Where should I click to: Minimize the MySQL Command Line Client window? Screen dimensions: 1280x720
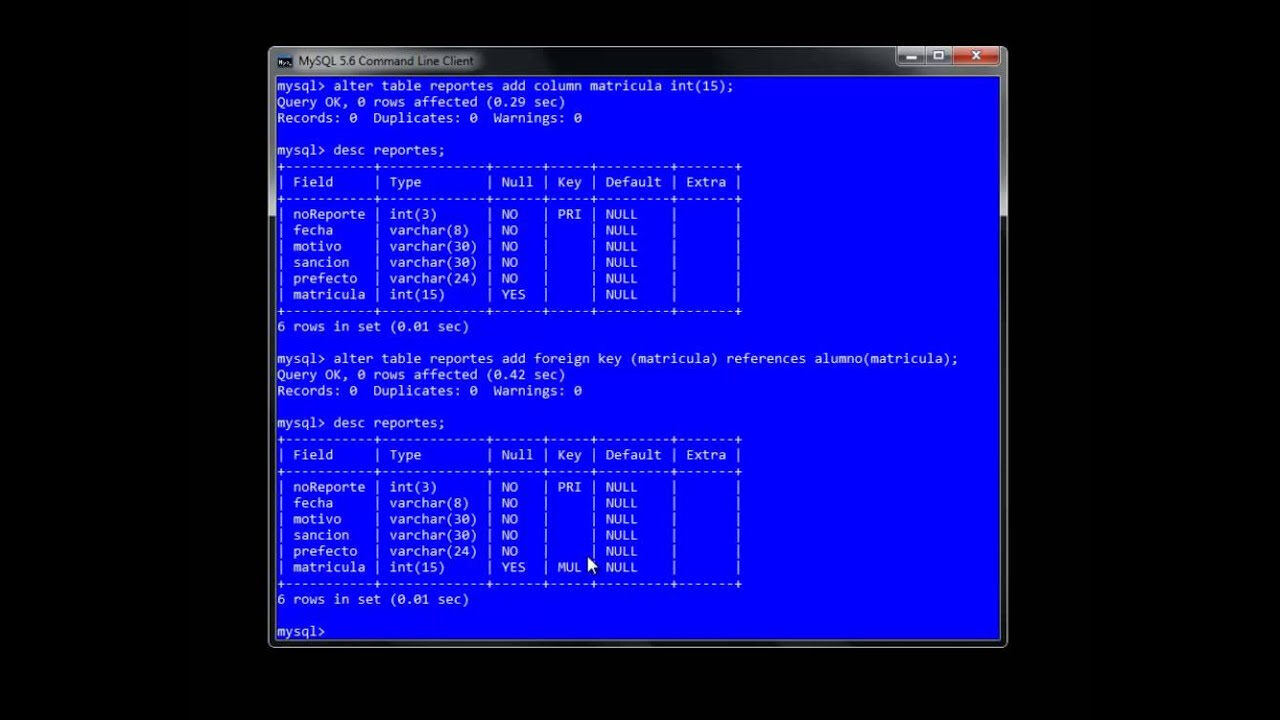pos(910,57)
